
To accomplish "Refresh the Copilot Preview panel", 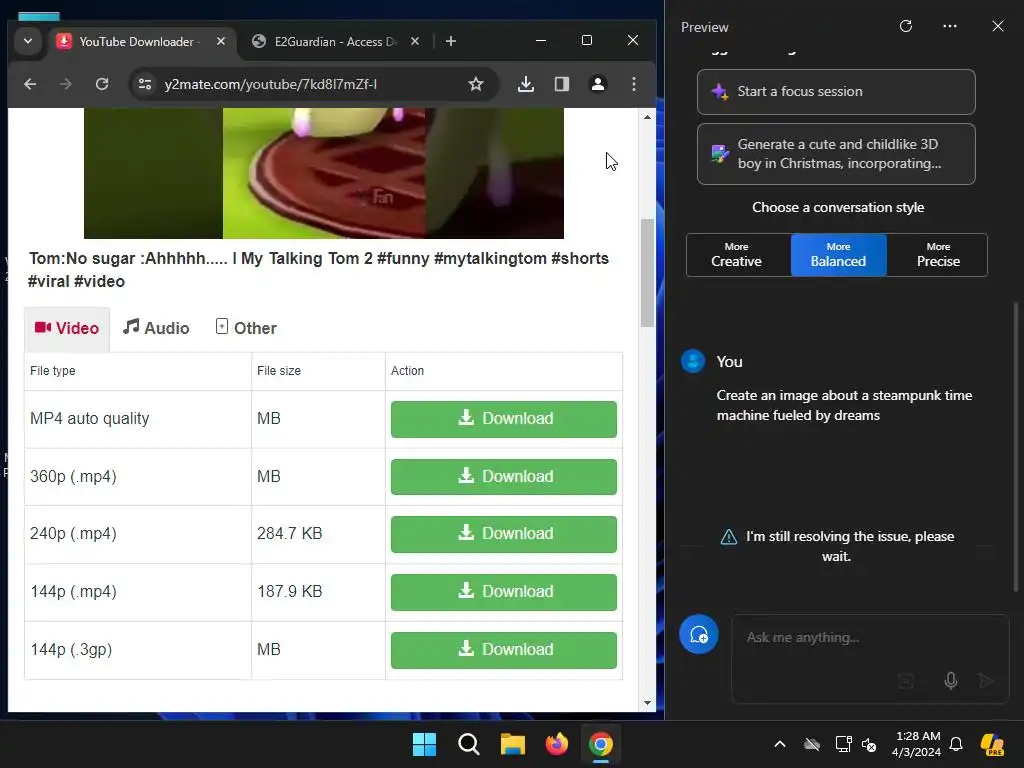I will 906,26.
